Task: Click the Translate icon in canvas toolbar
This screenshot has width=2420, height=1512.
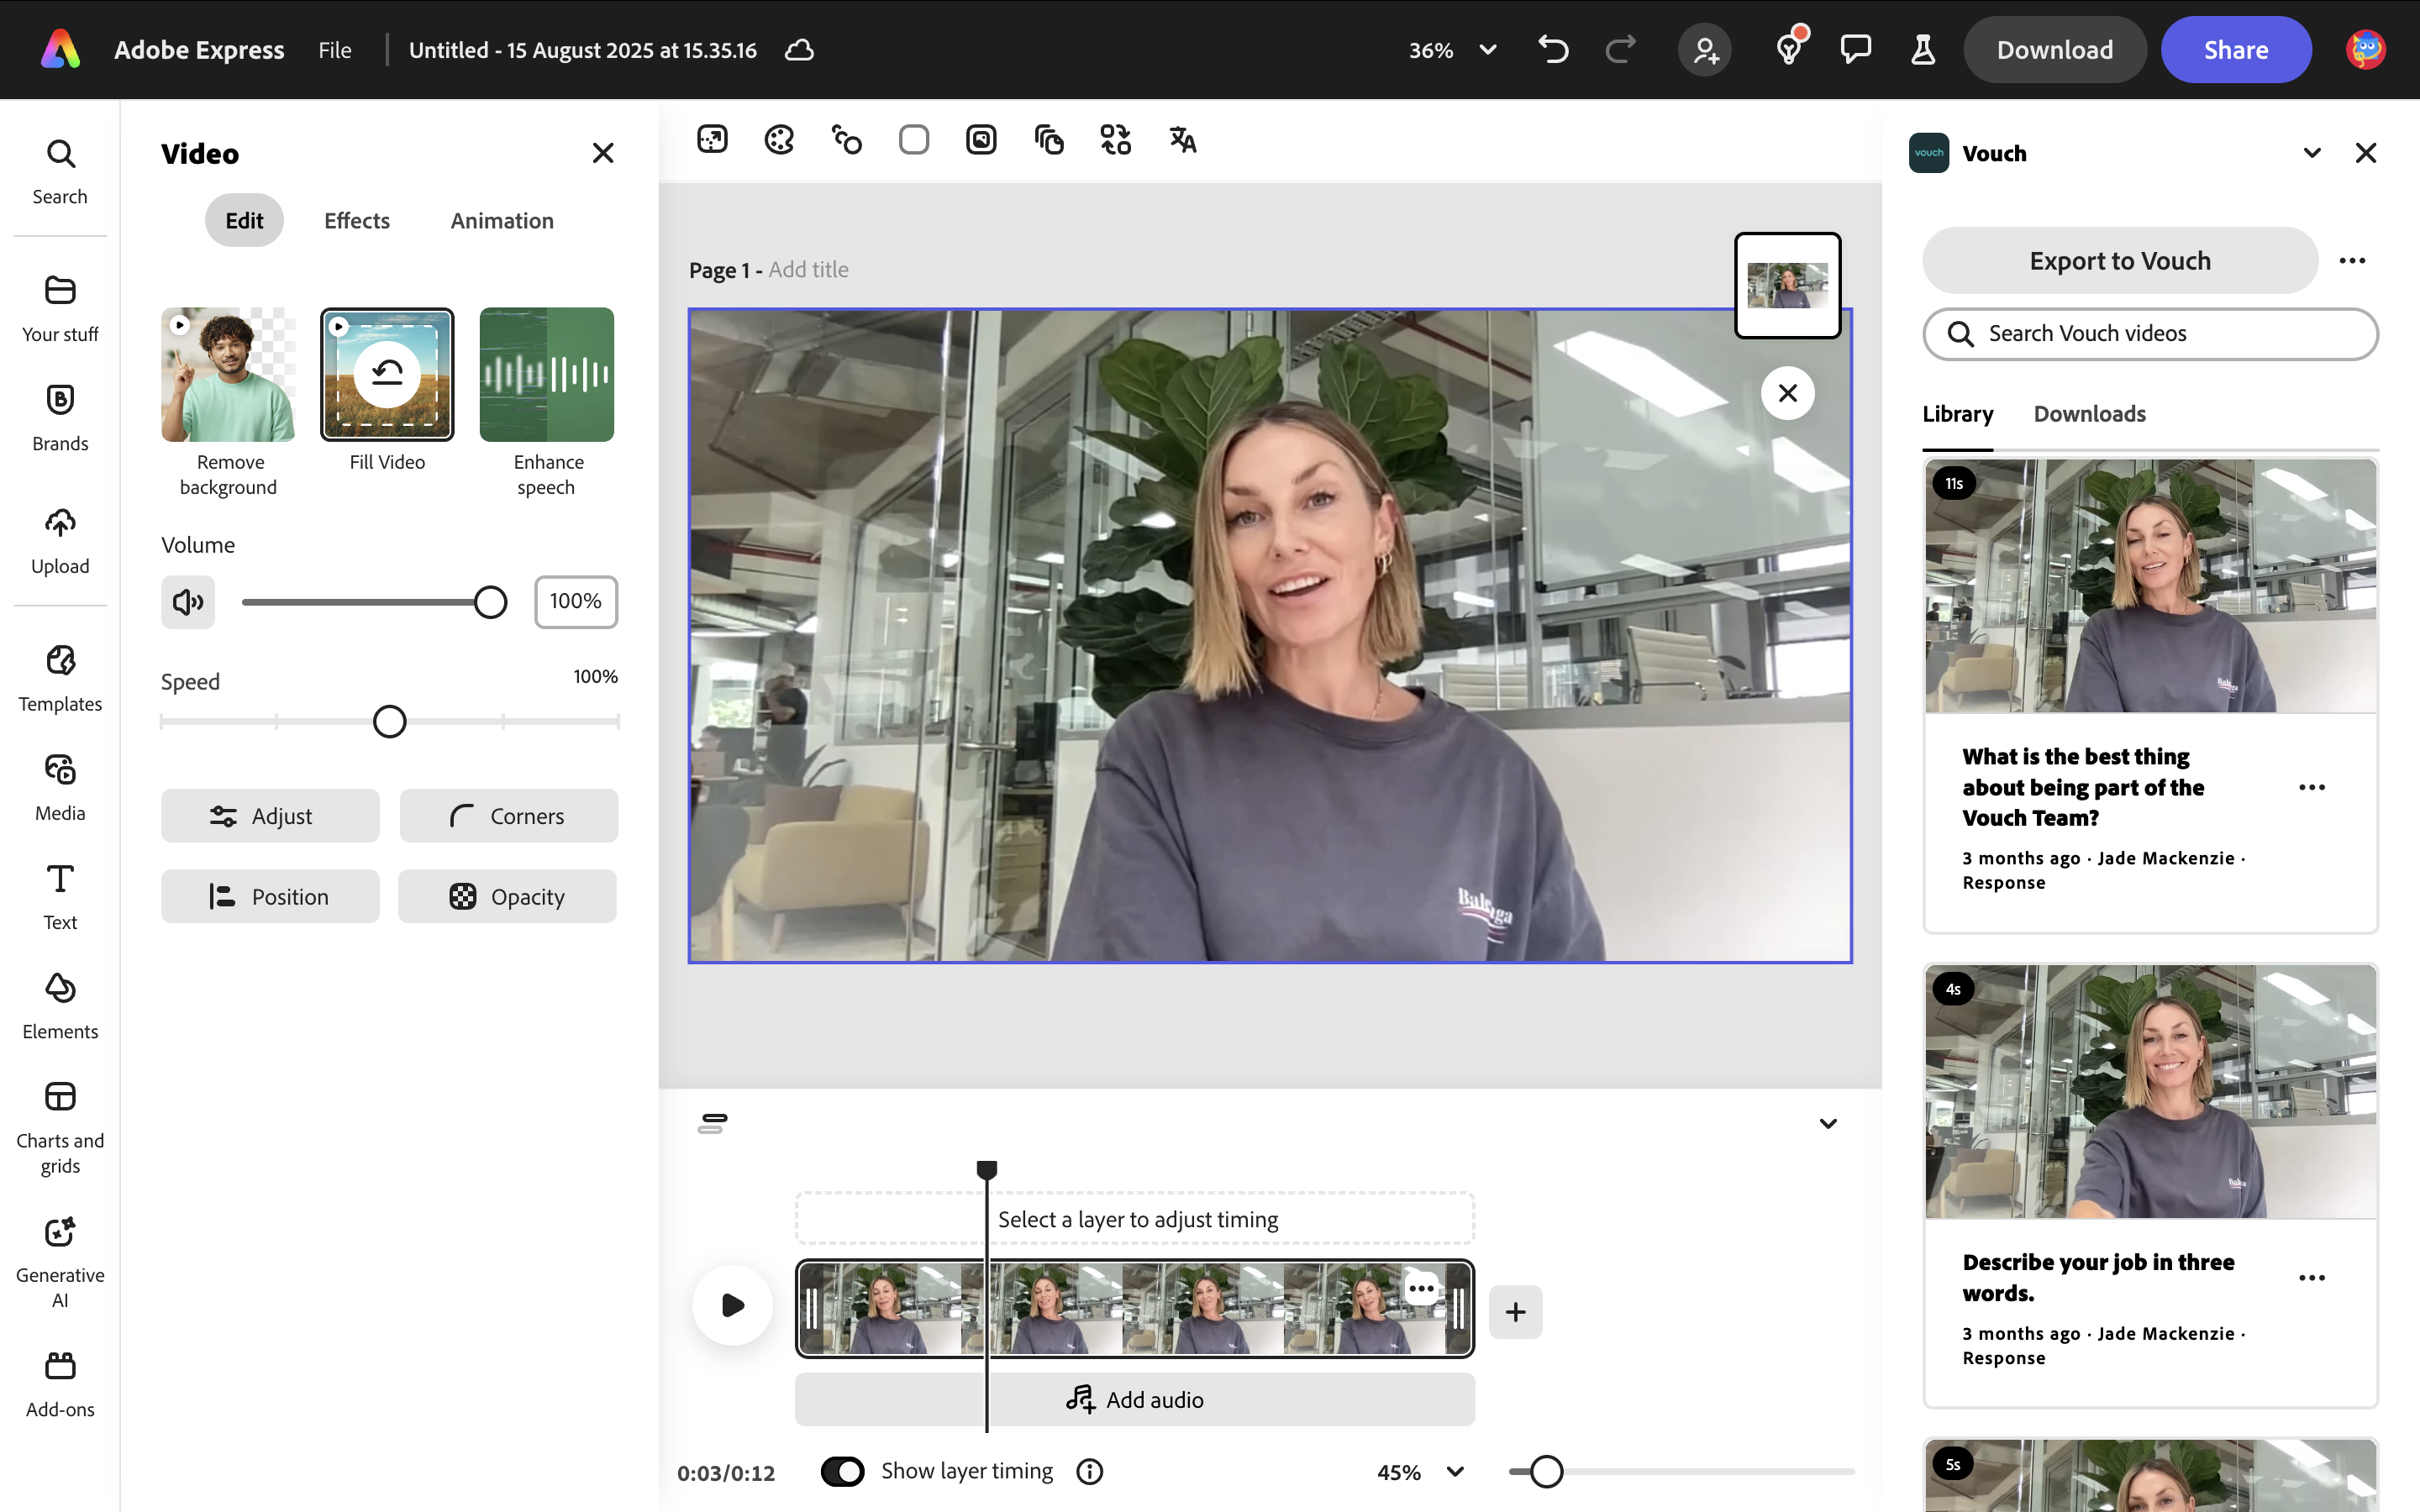Action: [x=1183, y=139]
